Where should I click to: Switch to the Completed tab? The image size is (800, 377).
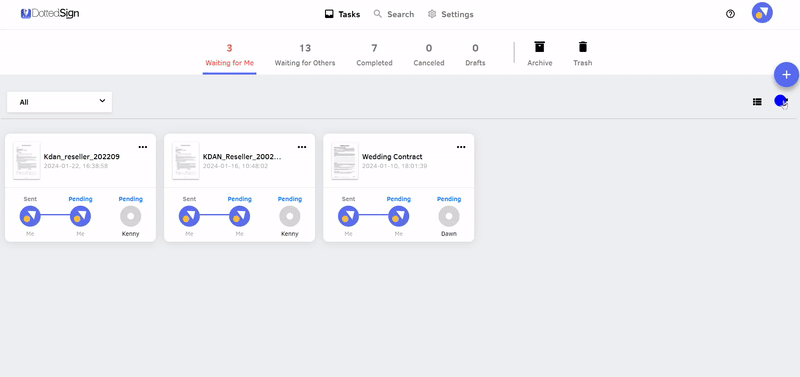coord(374,55)
